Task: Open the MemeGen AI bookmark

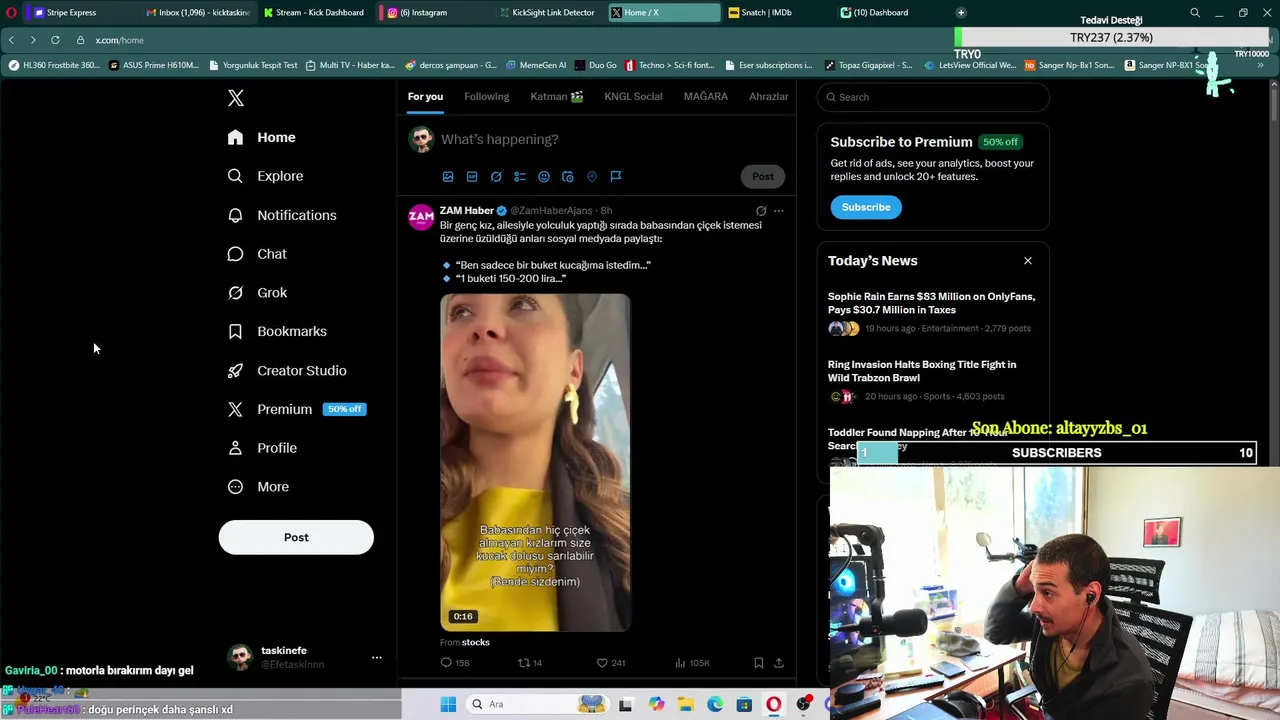Action: point(536,65)
